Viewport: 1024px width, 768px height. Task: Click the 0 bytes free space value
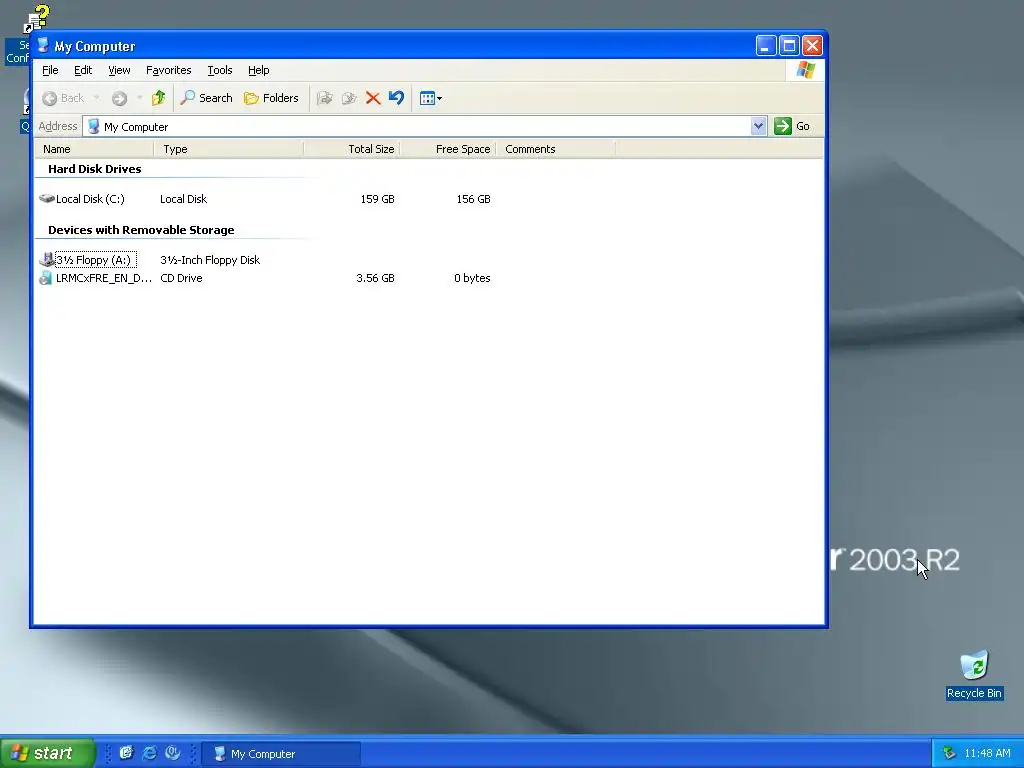click(472, 278)
